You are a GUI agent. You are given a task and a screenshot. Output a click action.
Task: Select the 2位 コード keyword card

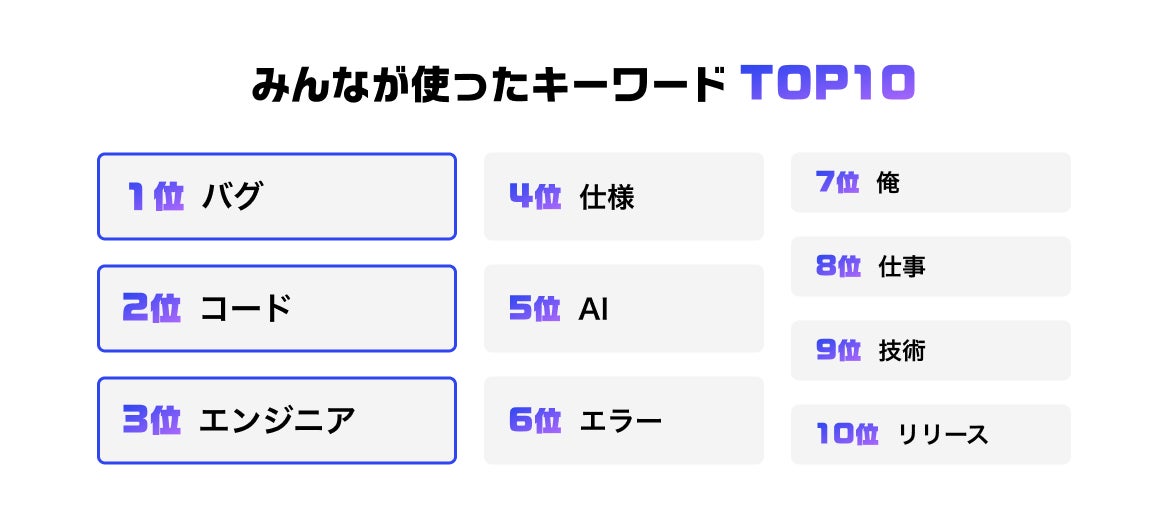(276, 308)
